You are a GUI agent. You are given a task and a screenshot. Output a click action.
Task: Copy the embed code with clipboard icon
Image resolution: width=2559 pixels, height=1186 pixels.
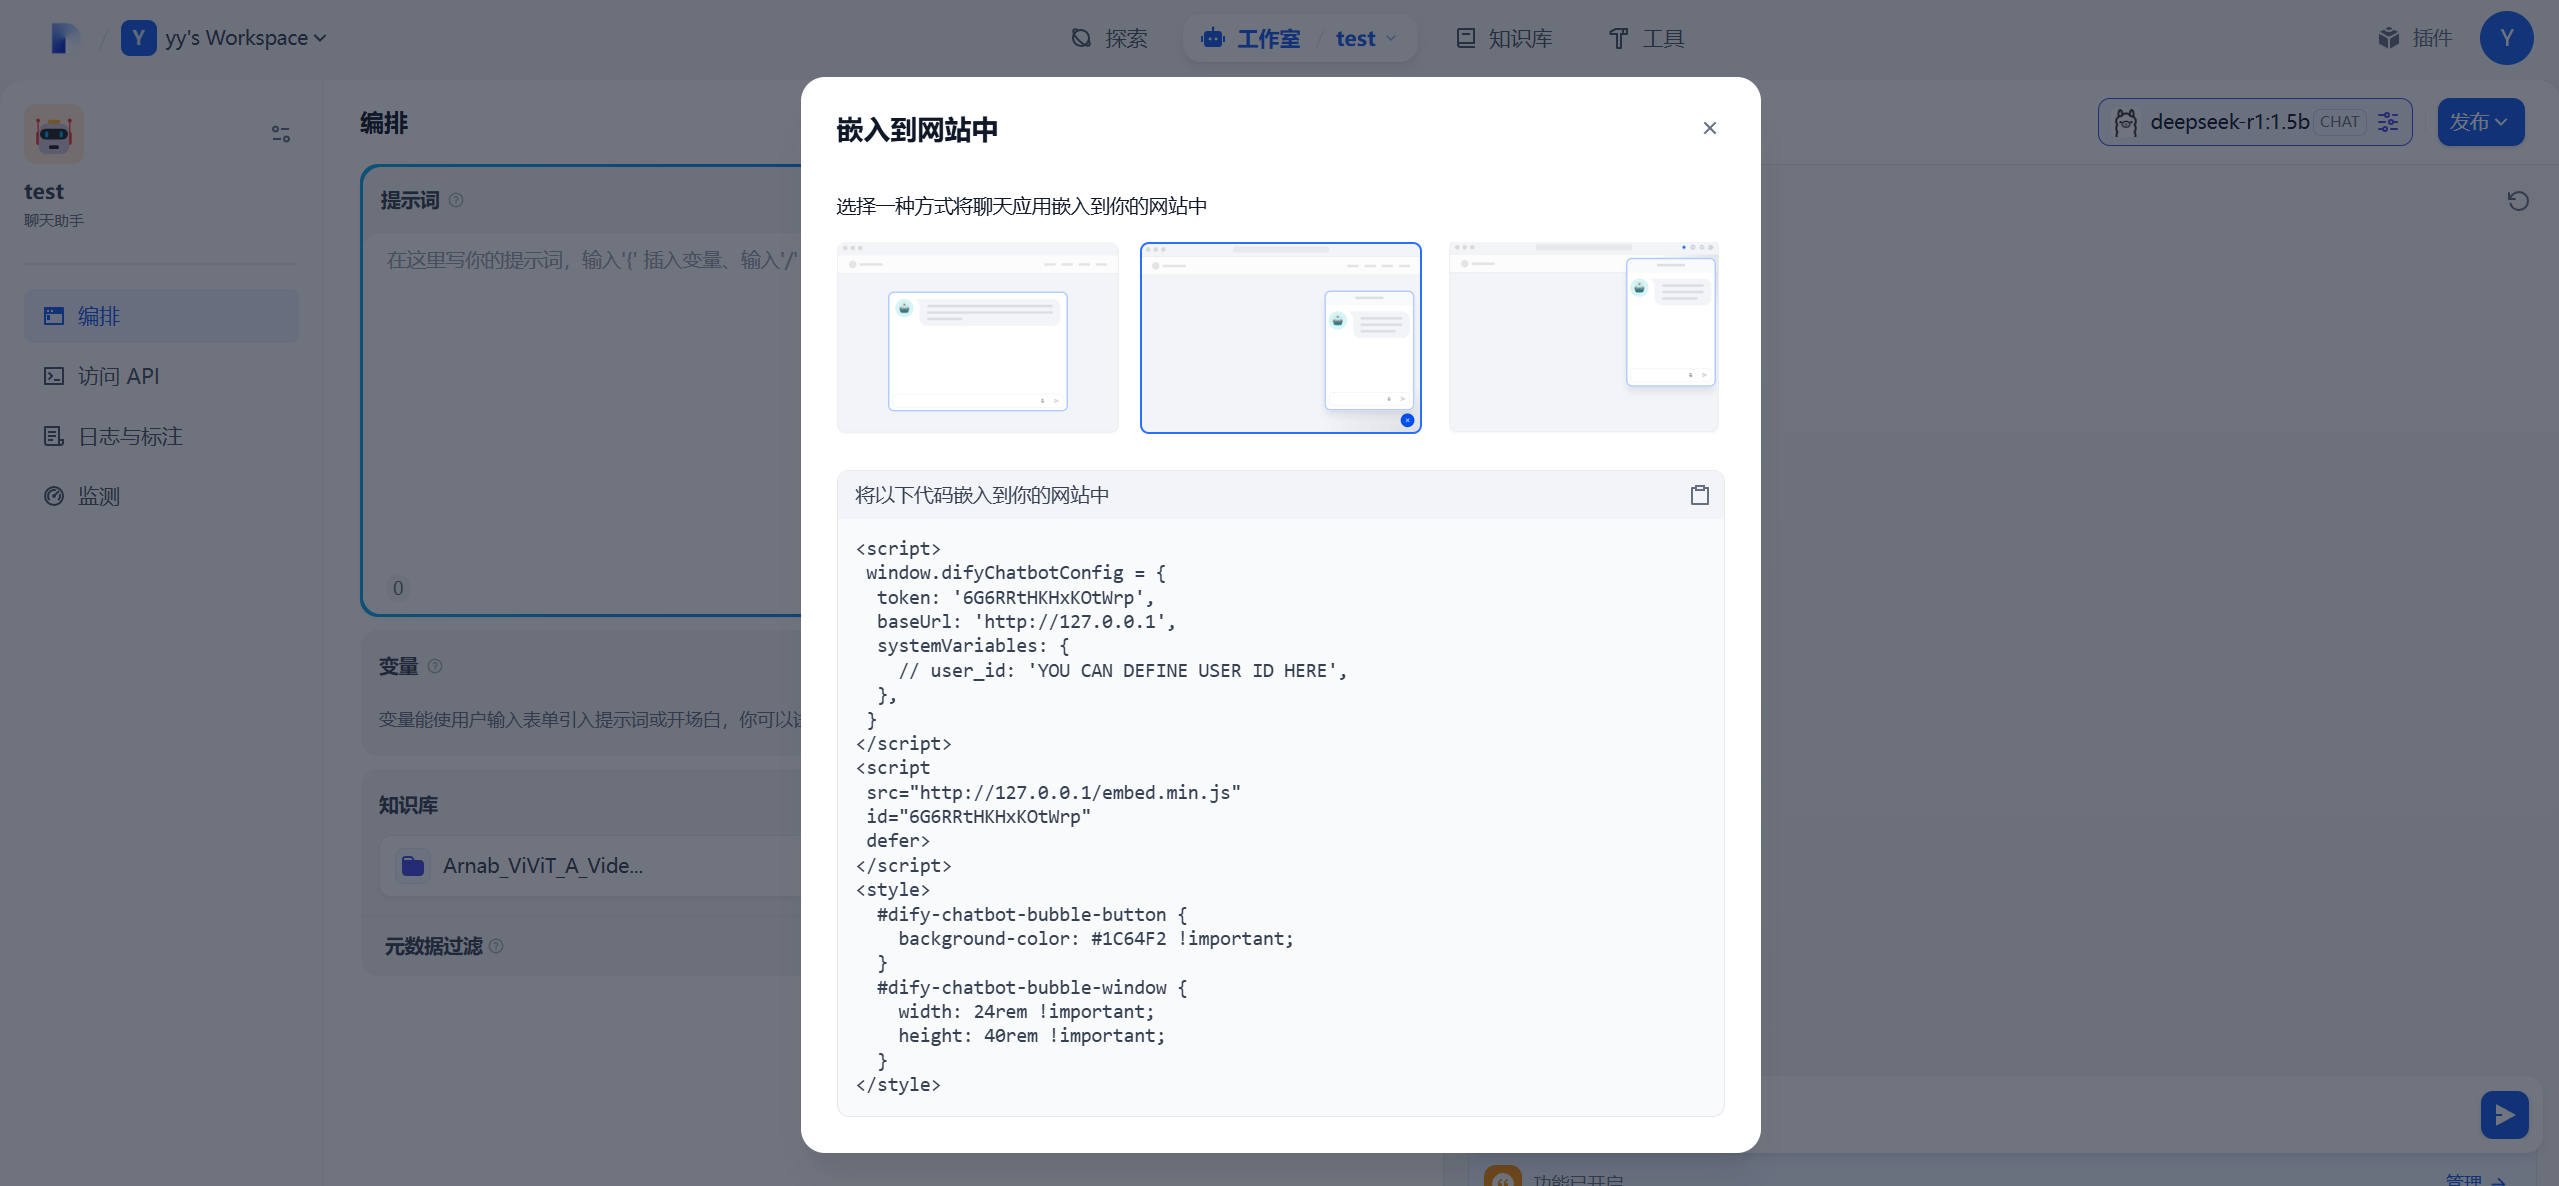click(x=1699, y=494)
